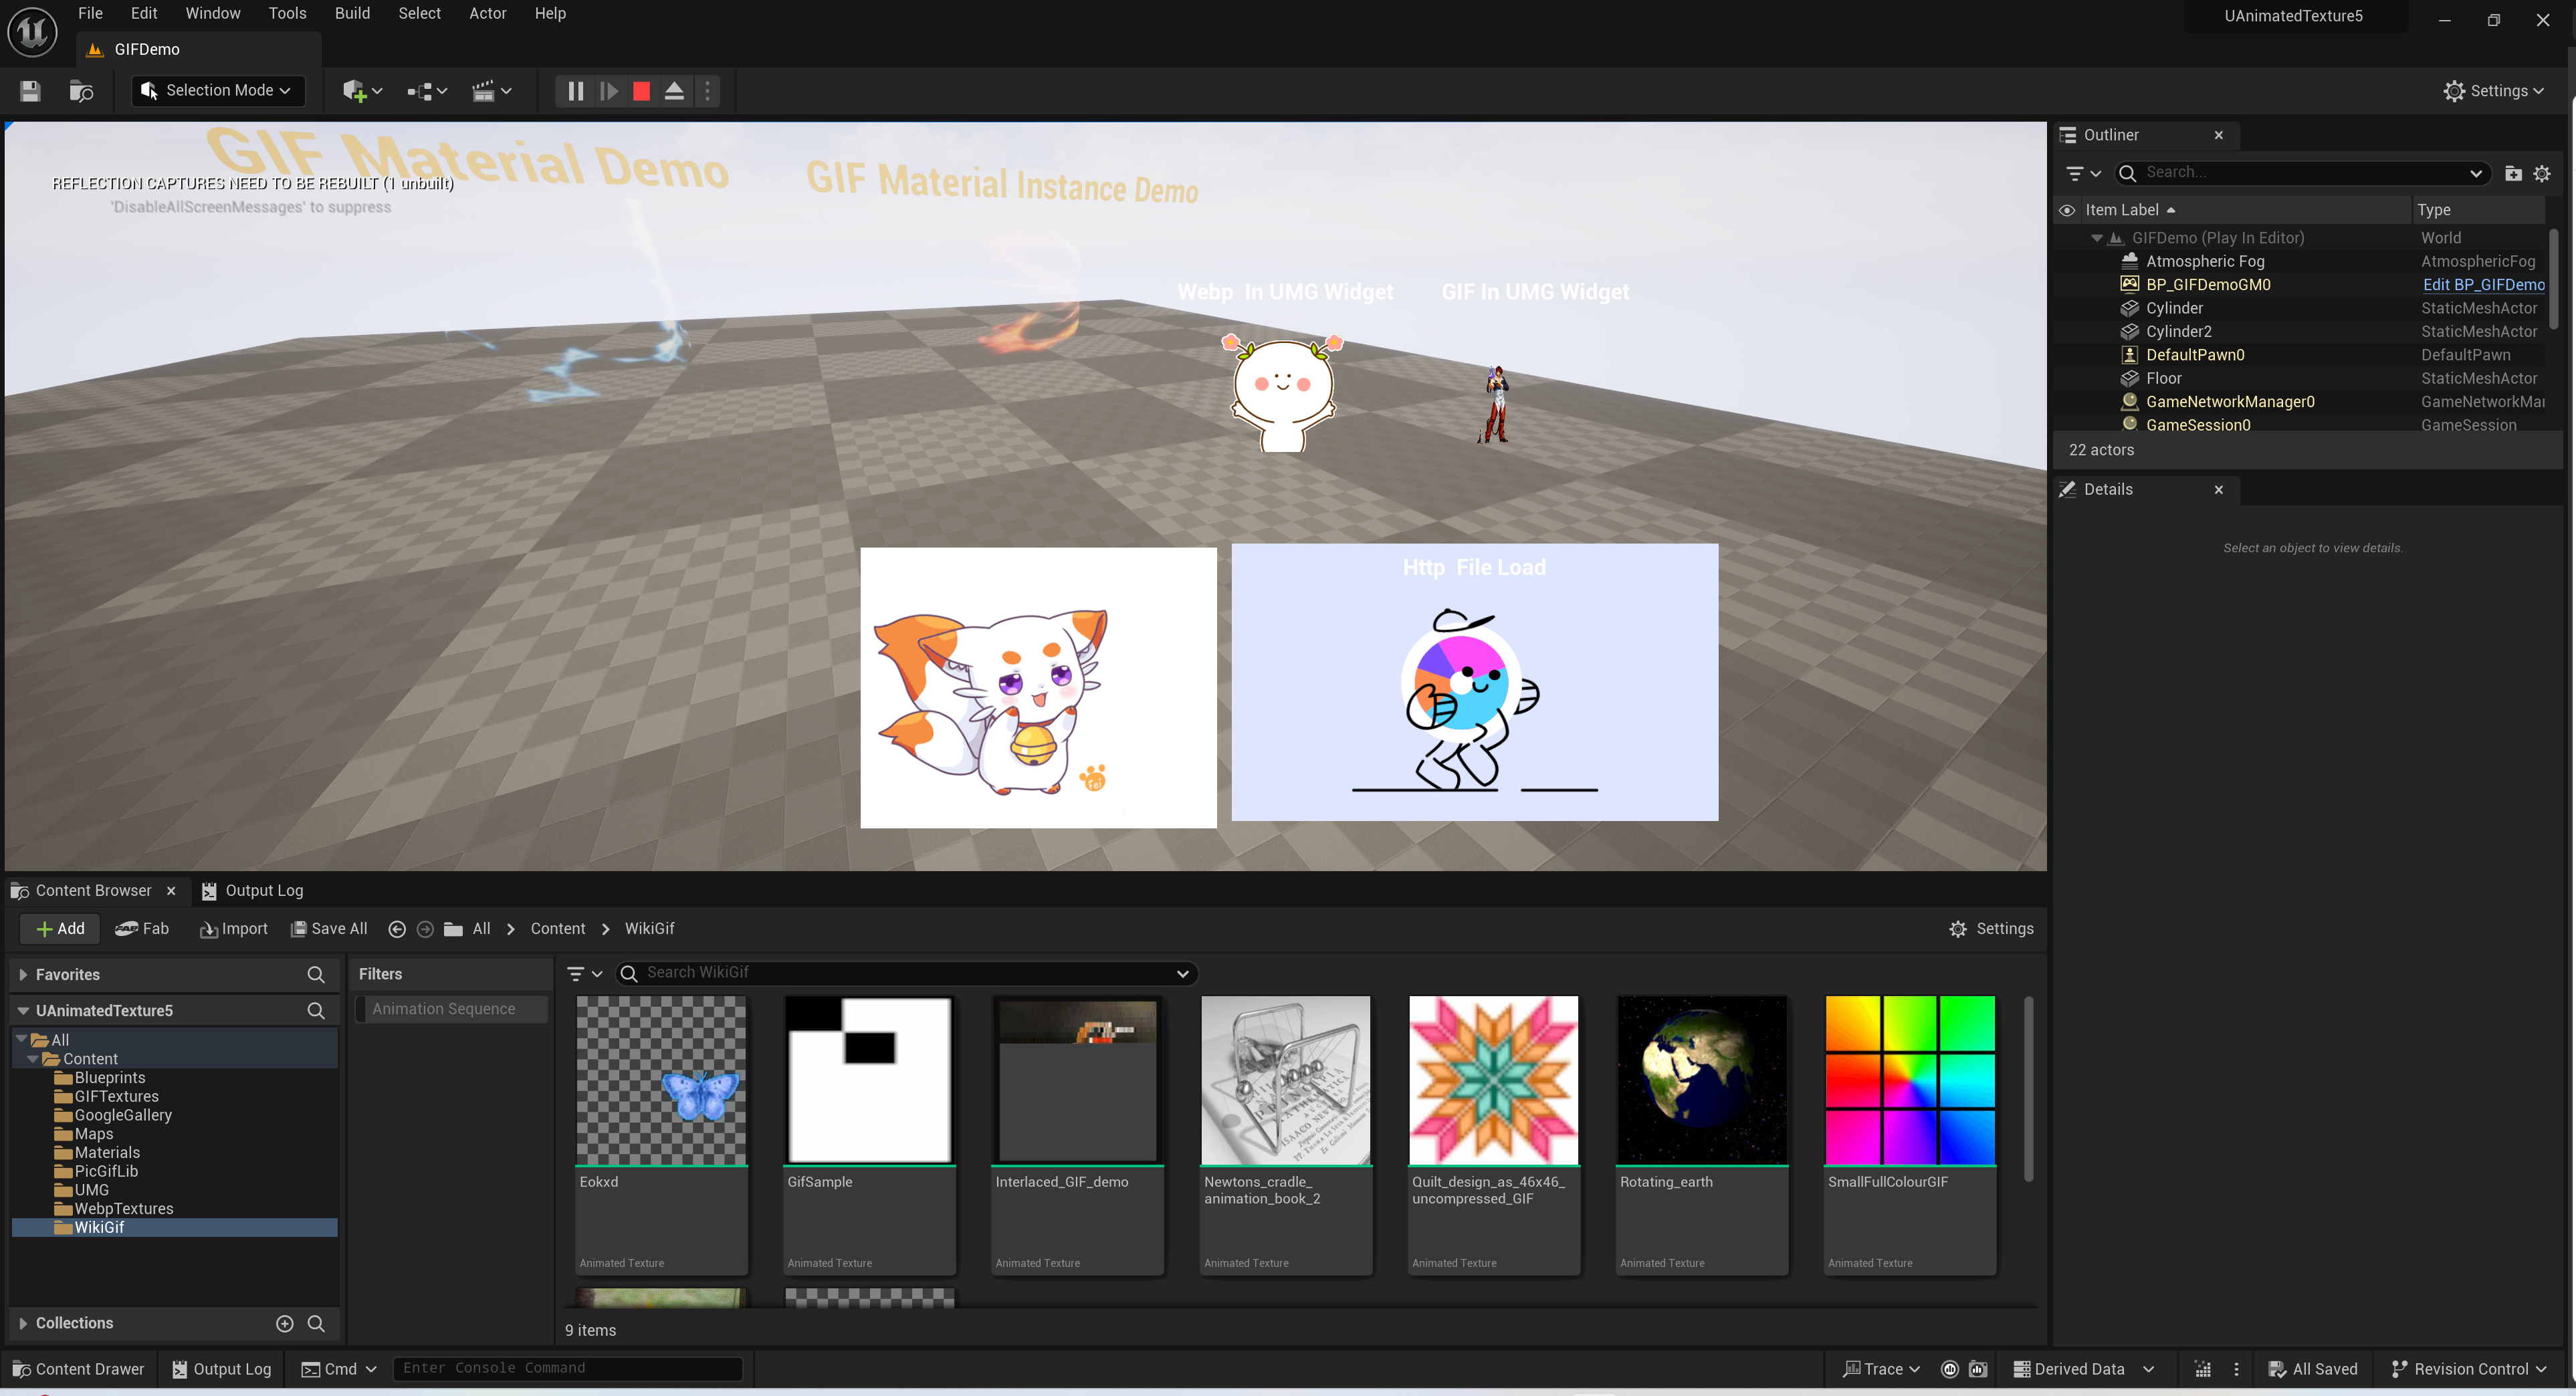Open the File menu

pyautogui.click(x=90, y=13)
